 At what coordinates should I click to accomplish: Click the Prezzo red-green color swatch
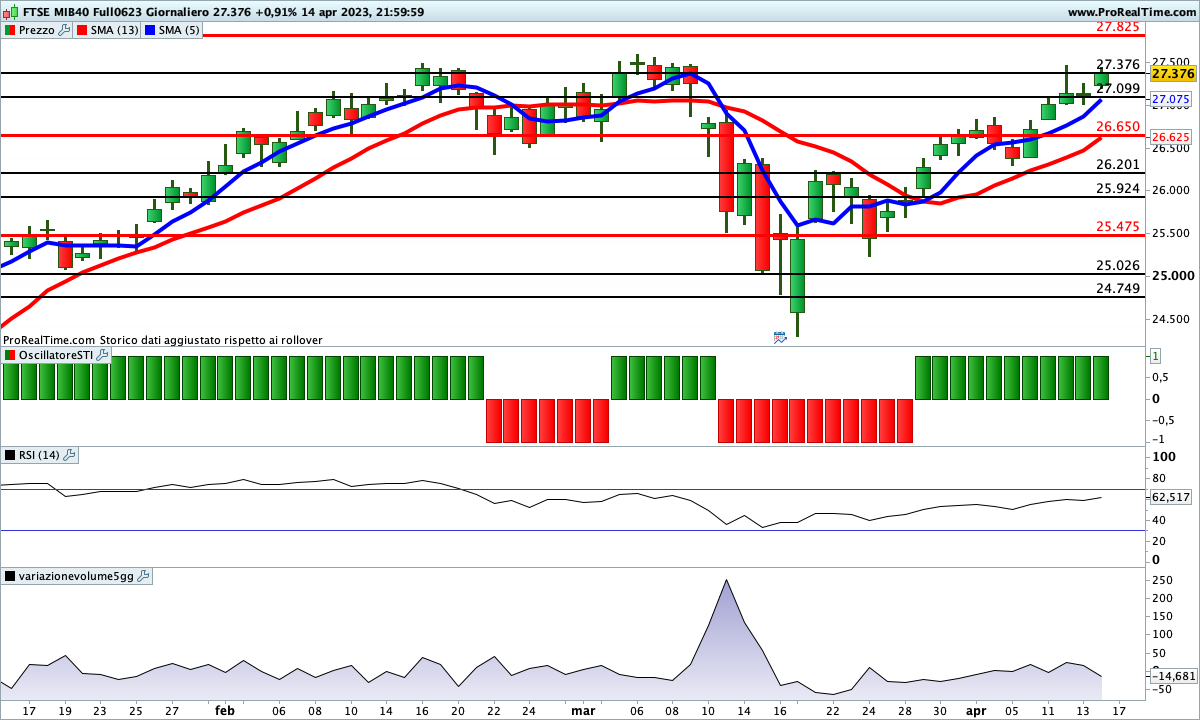[x=10, y=30]
